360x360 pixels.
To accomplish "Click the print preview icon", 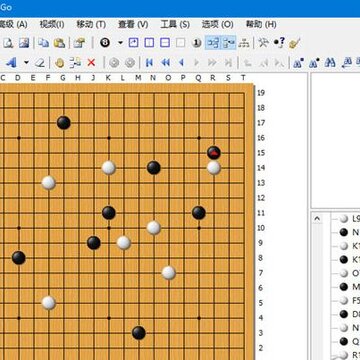I will [8, 43].
